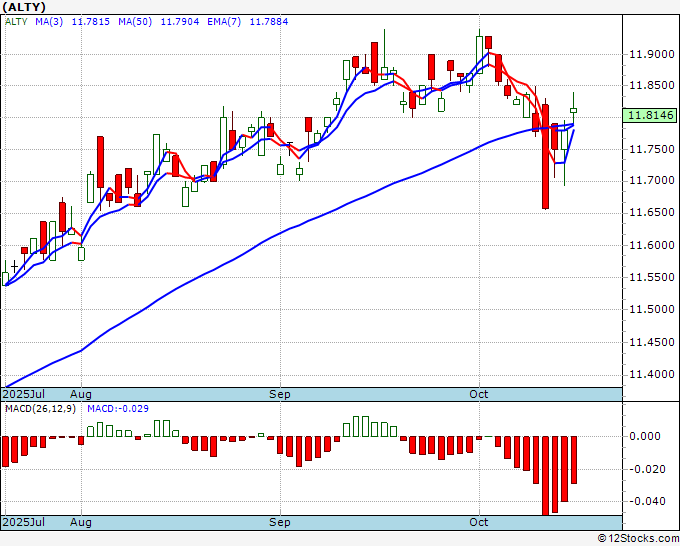Click the EMA(7) legend label

click(224, 22)
